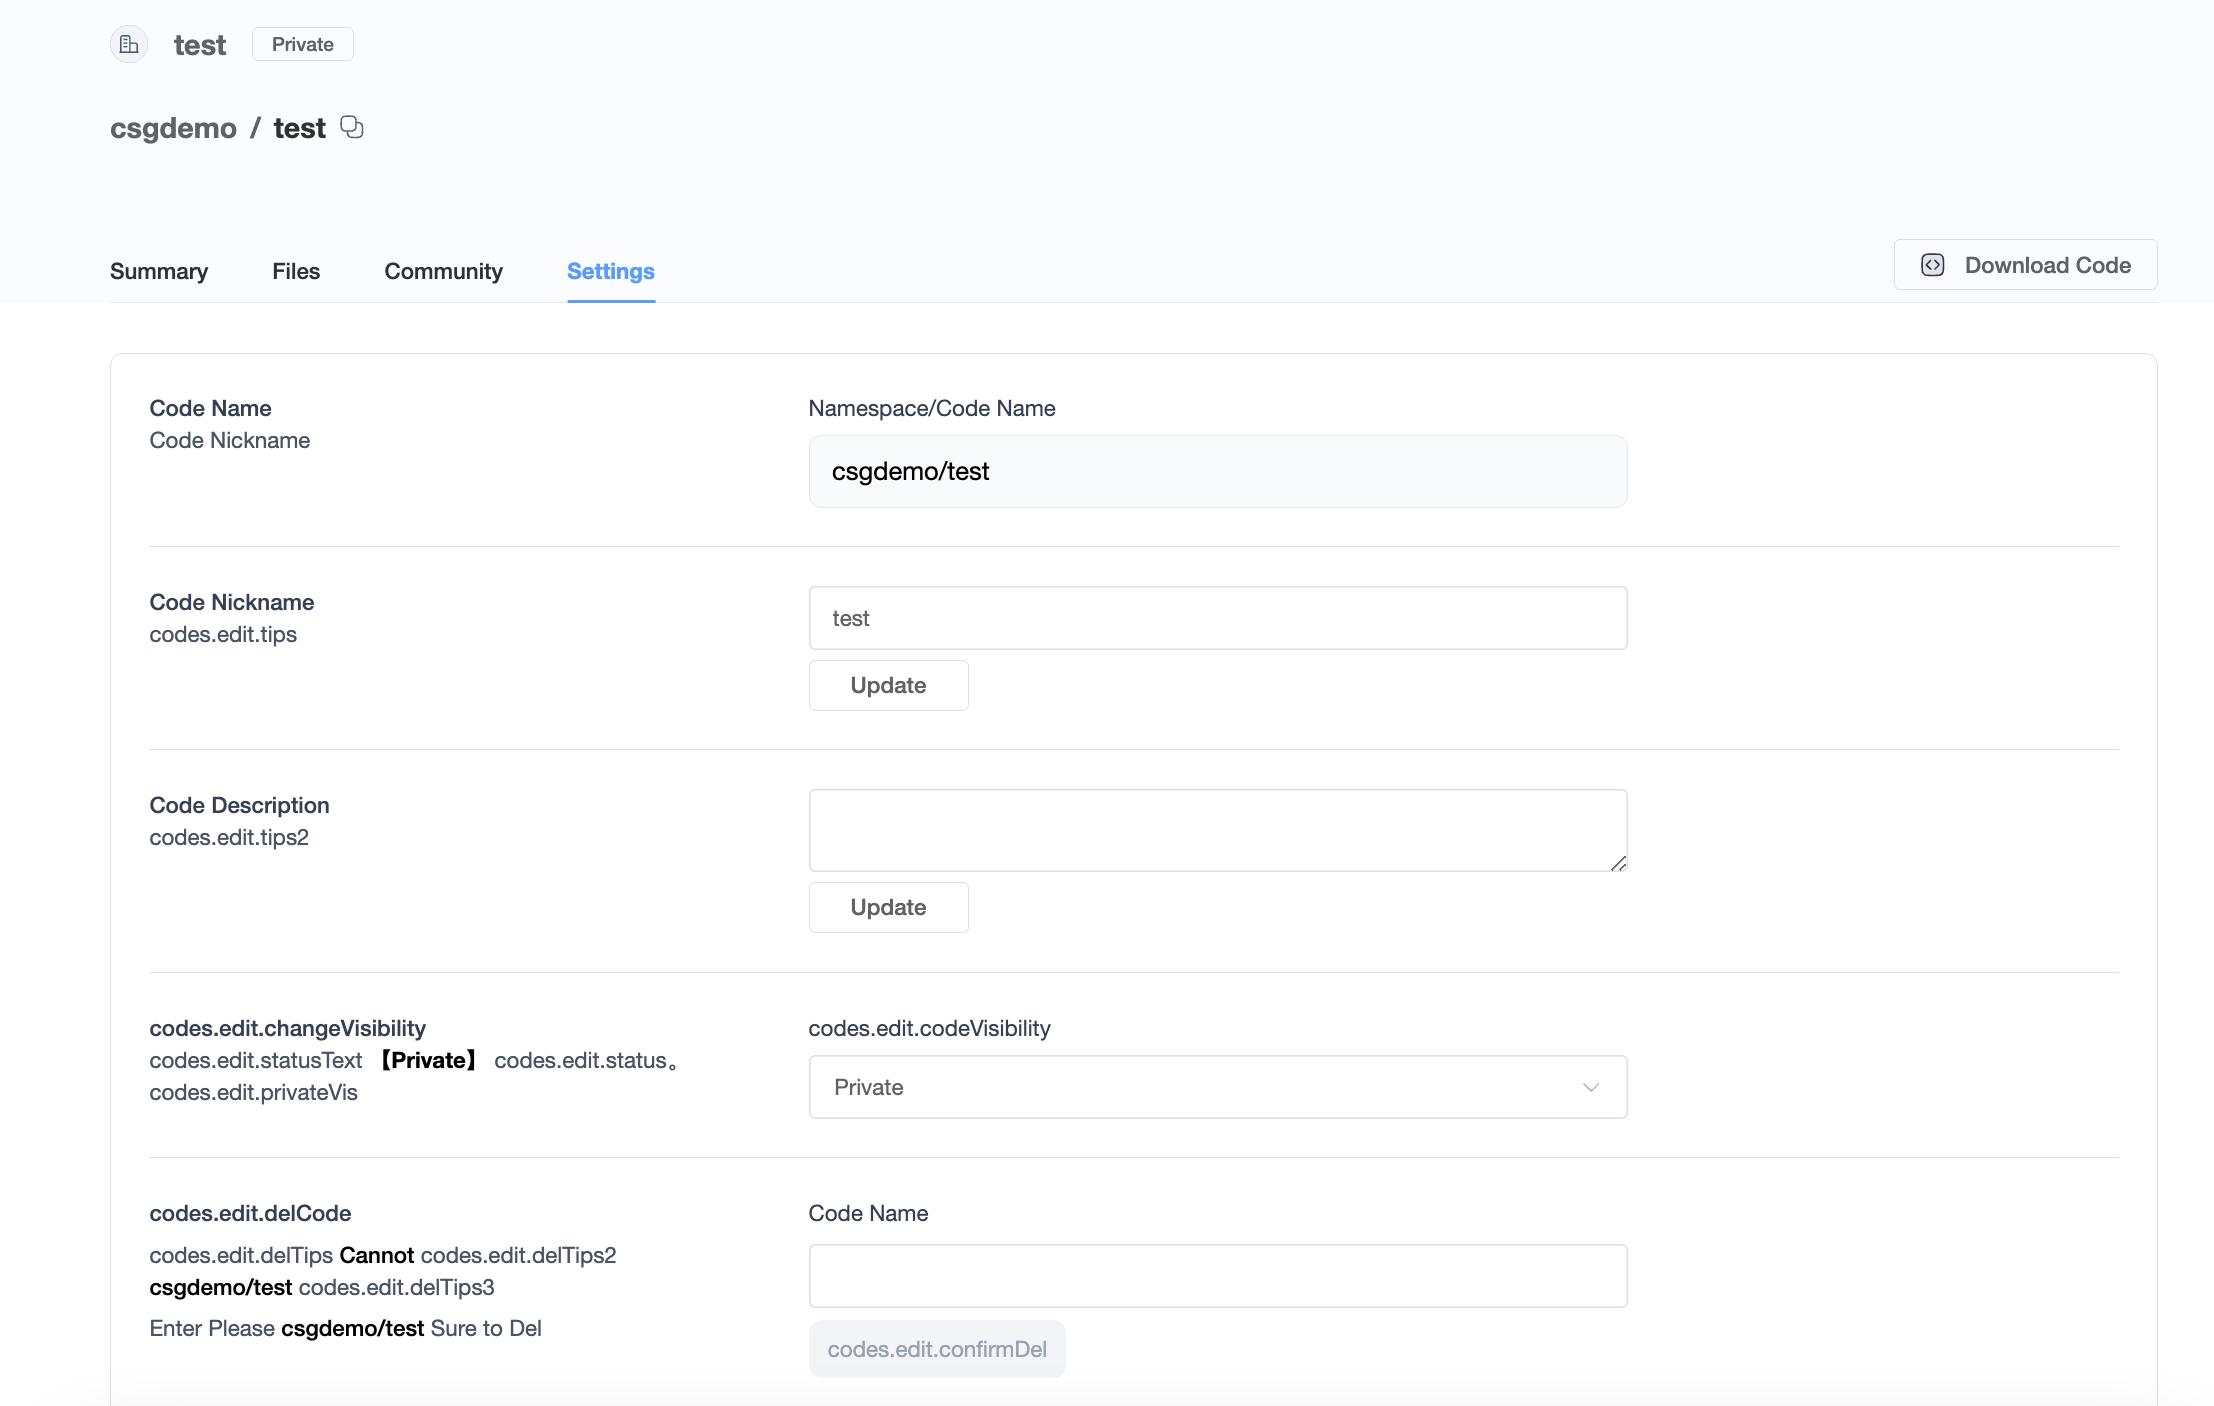Click the csgdemo breadcrumb link
Image resolution: width=2214 pixels, height=1406 pixels.
174,127
